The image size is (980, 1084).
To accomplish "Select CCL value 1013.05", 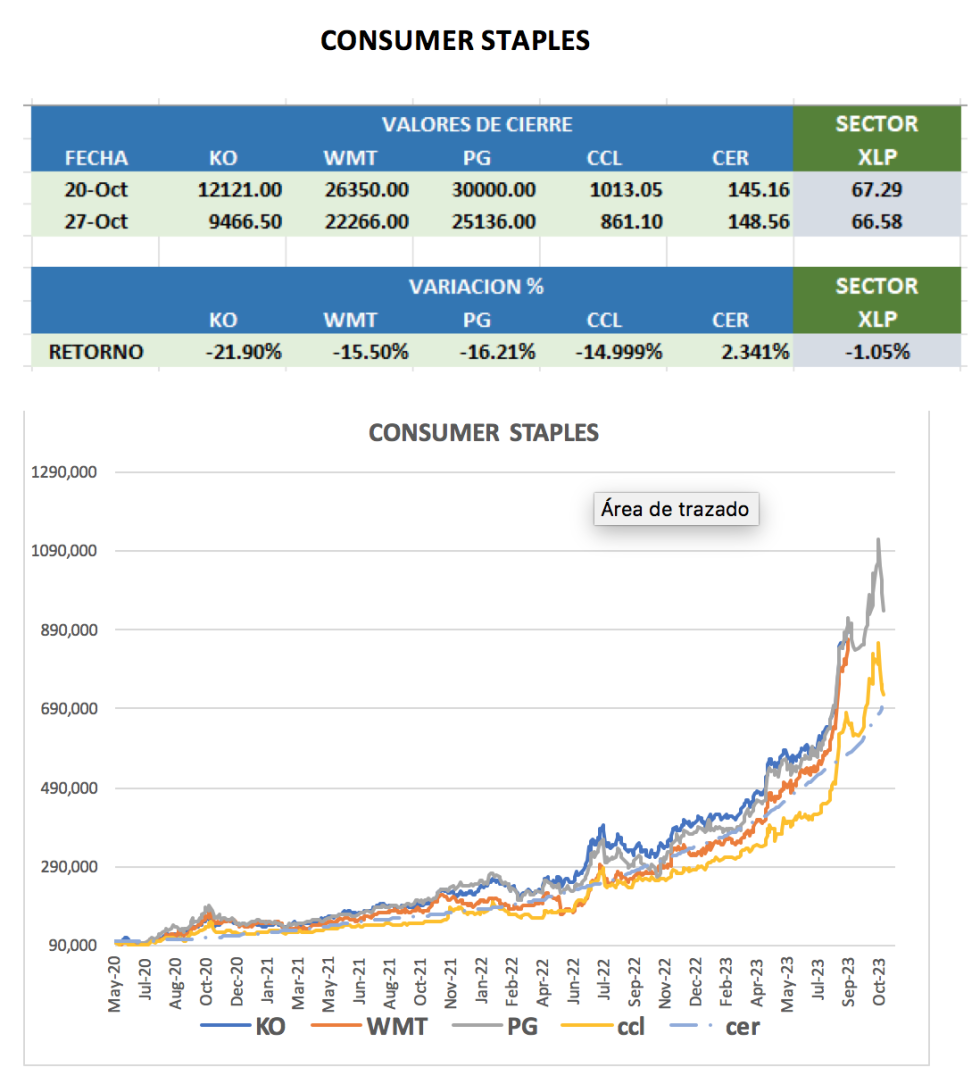I will click(626, 189).
